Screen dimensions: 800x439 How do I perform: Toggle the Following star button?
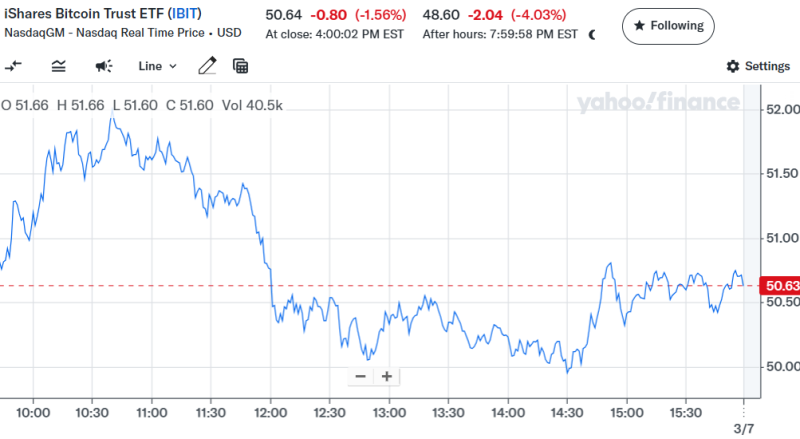pyautogui.click(x=668, y=25)
